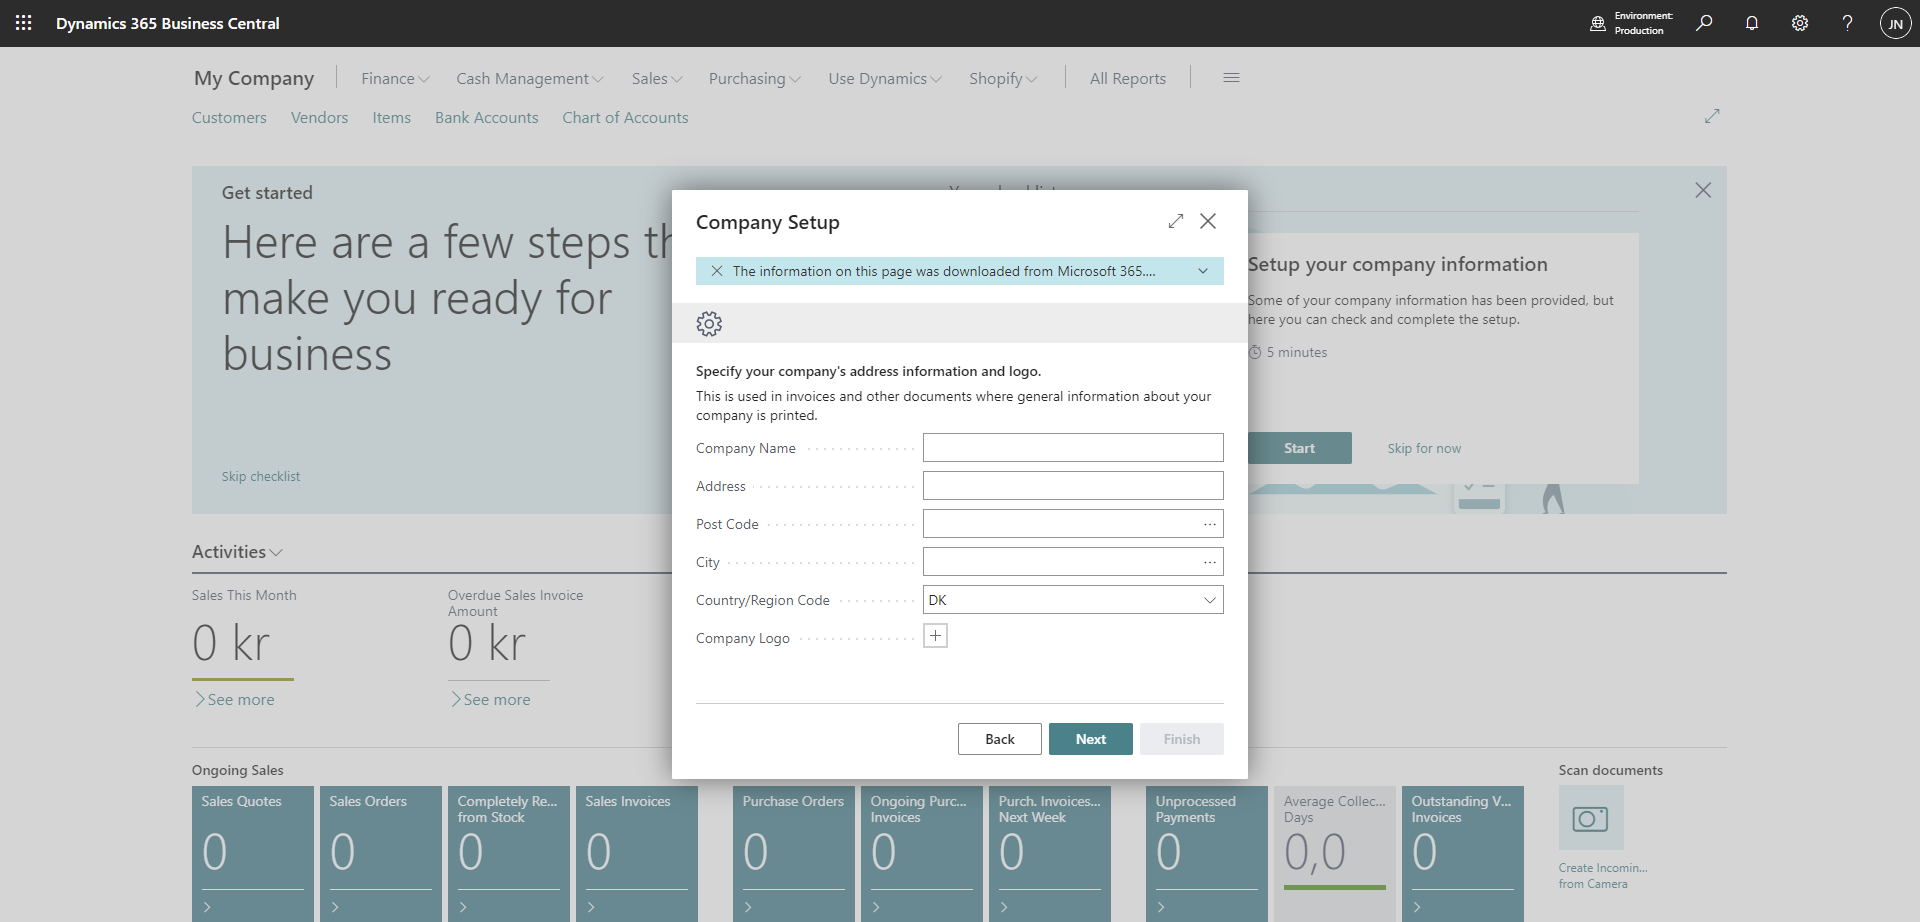
Task: Expand the Use Dynamics menu
Action: (x=885, y=78)
